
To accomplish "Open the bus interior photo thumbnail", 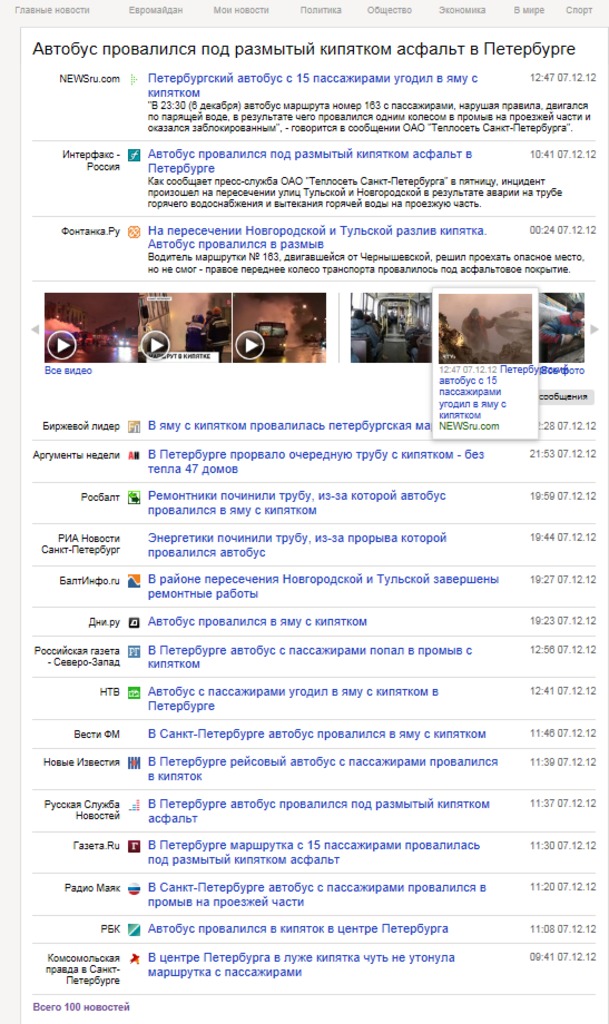I will pyautogui.click(x=390, y=328).
